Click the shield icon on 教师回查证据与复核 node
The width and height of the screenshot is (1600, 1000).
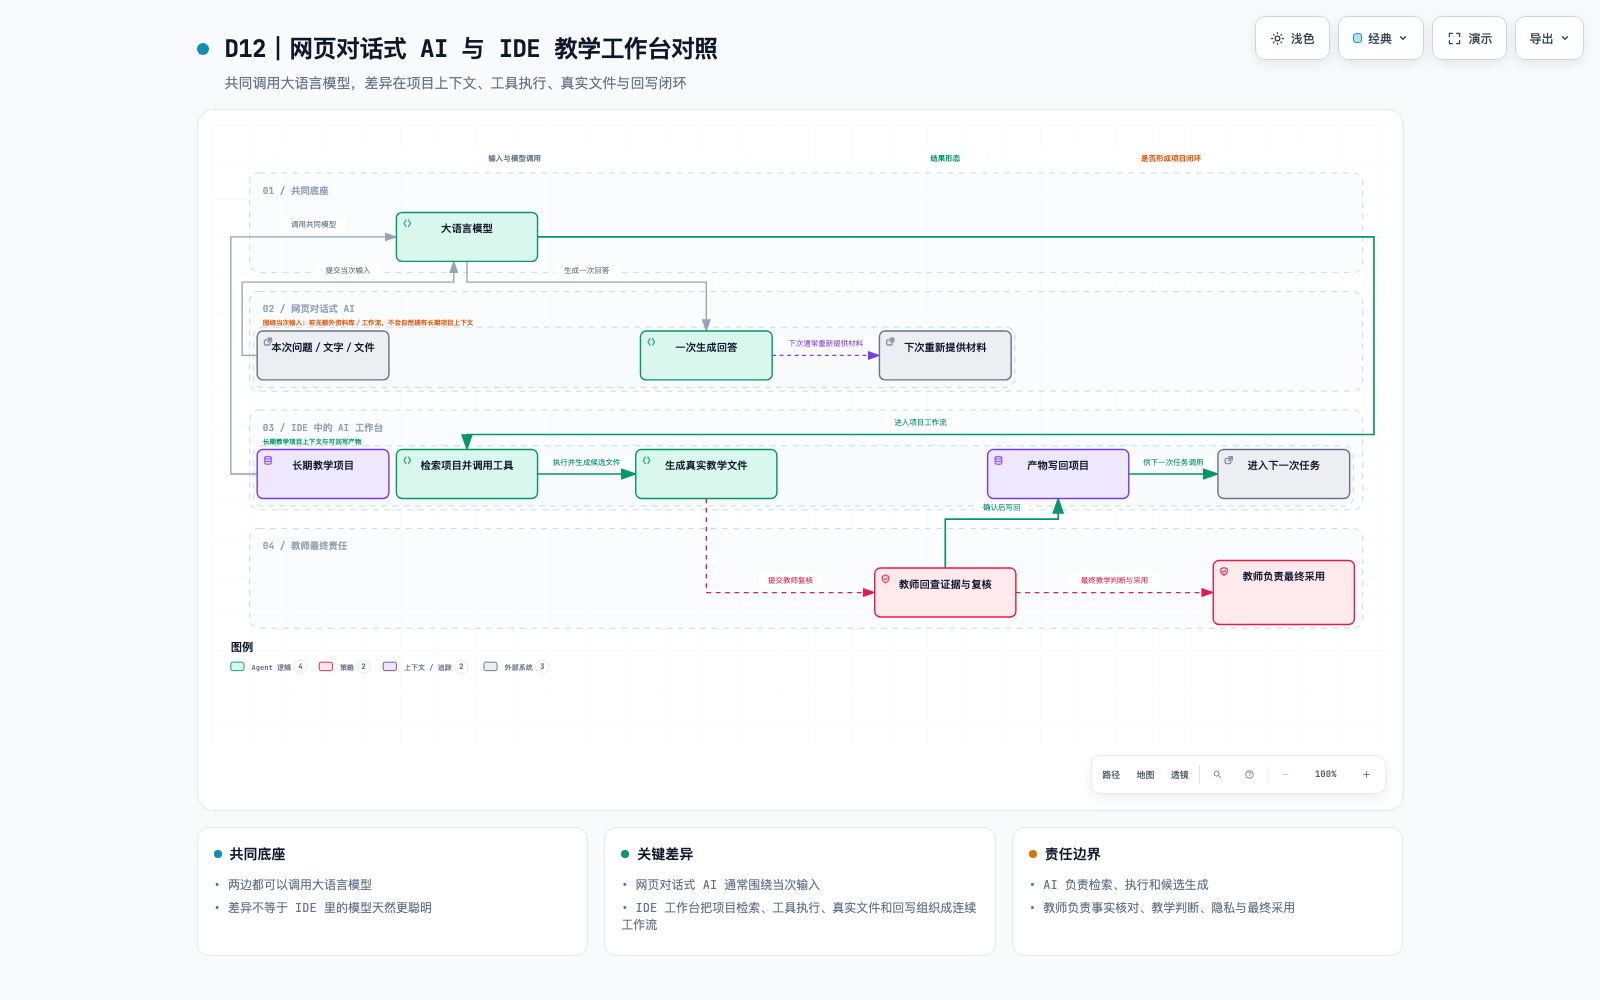pyautogui.click(x=886, y=579)
